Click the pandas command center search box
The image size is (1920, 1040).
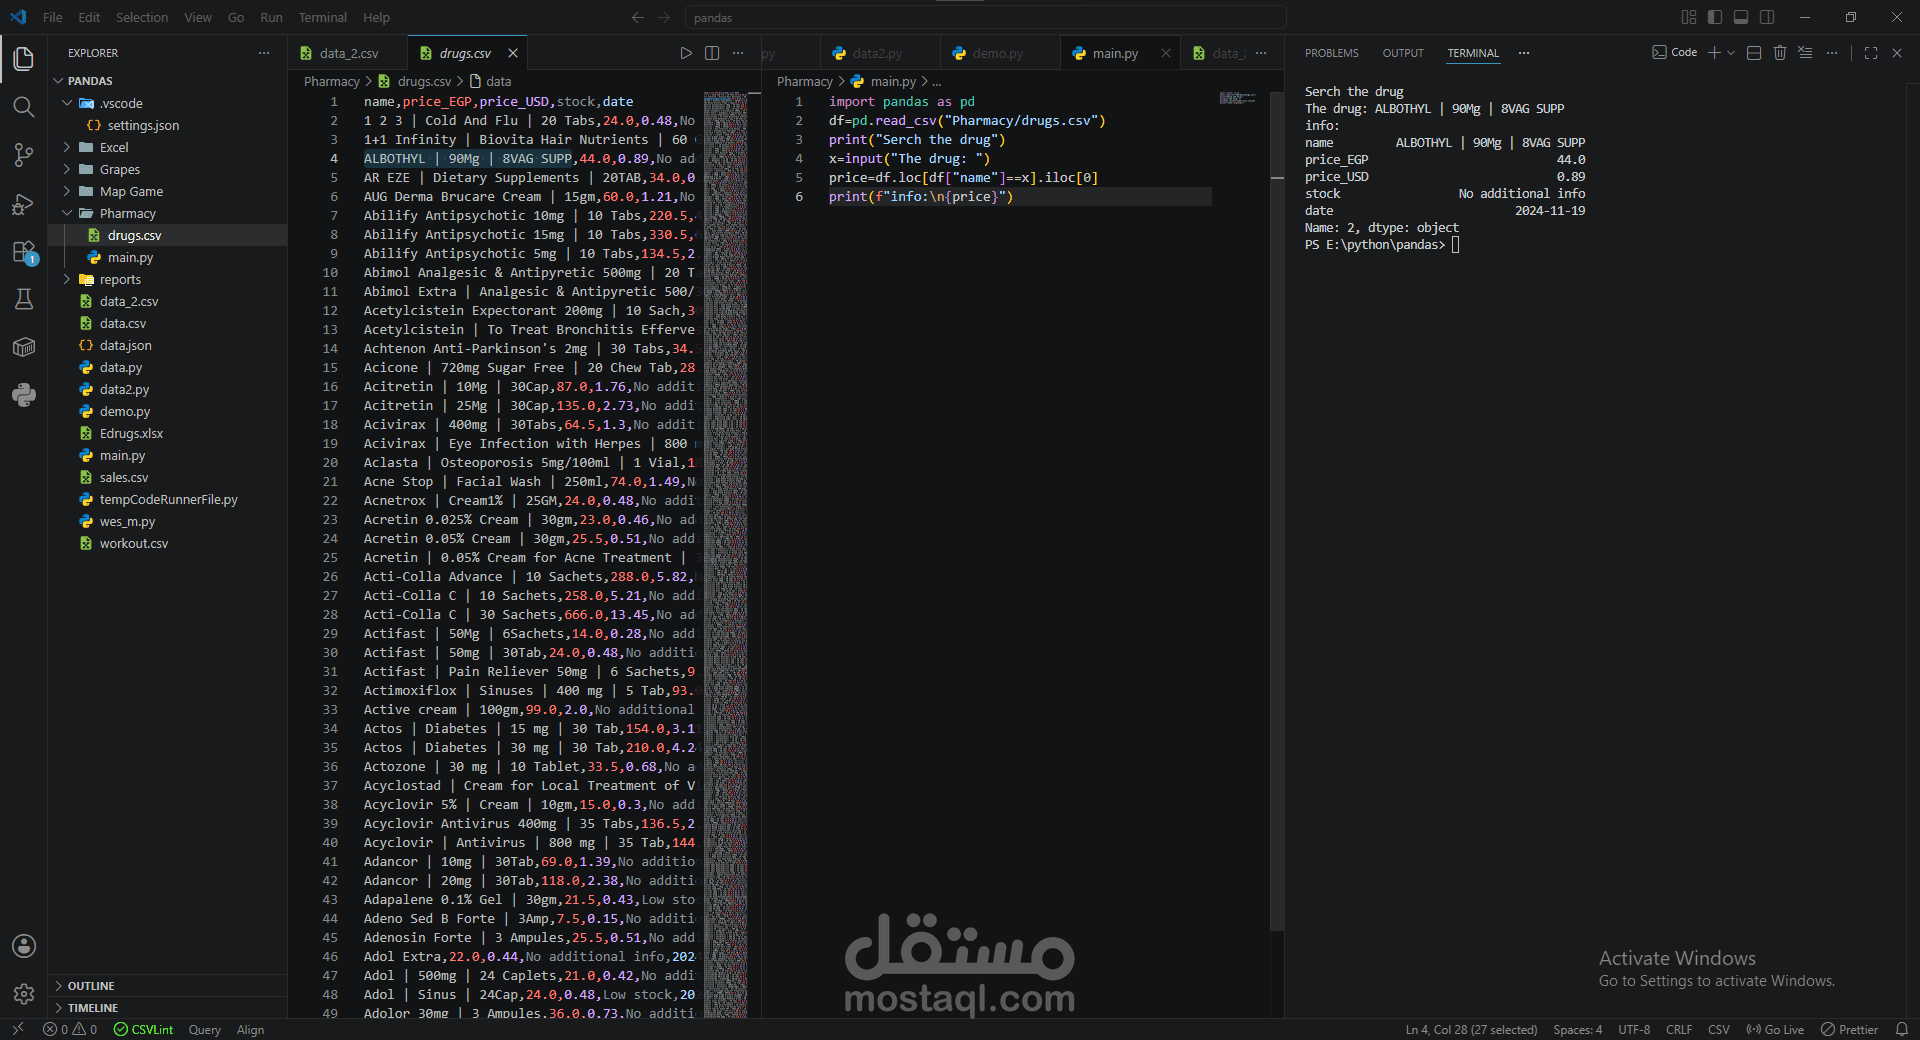tap(985, 17)
